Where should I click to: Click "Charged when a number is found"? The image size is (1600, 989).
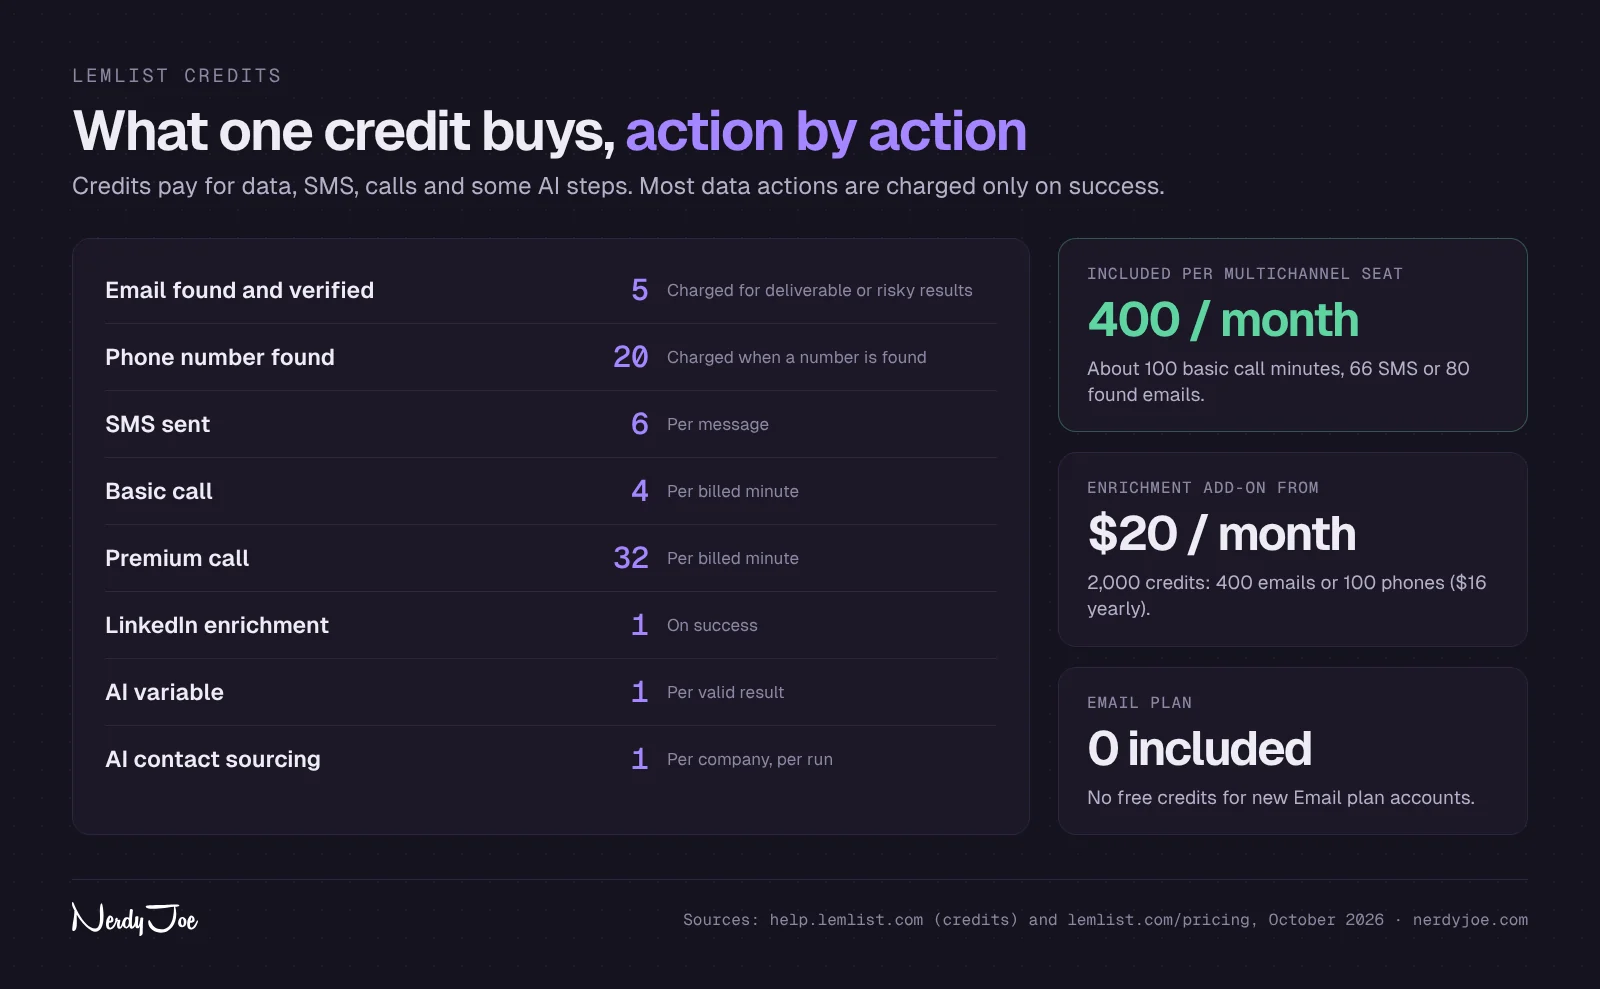pos(797,357)
